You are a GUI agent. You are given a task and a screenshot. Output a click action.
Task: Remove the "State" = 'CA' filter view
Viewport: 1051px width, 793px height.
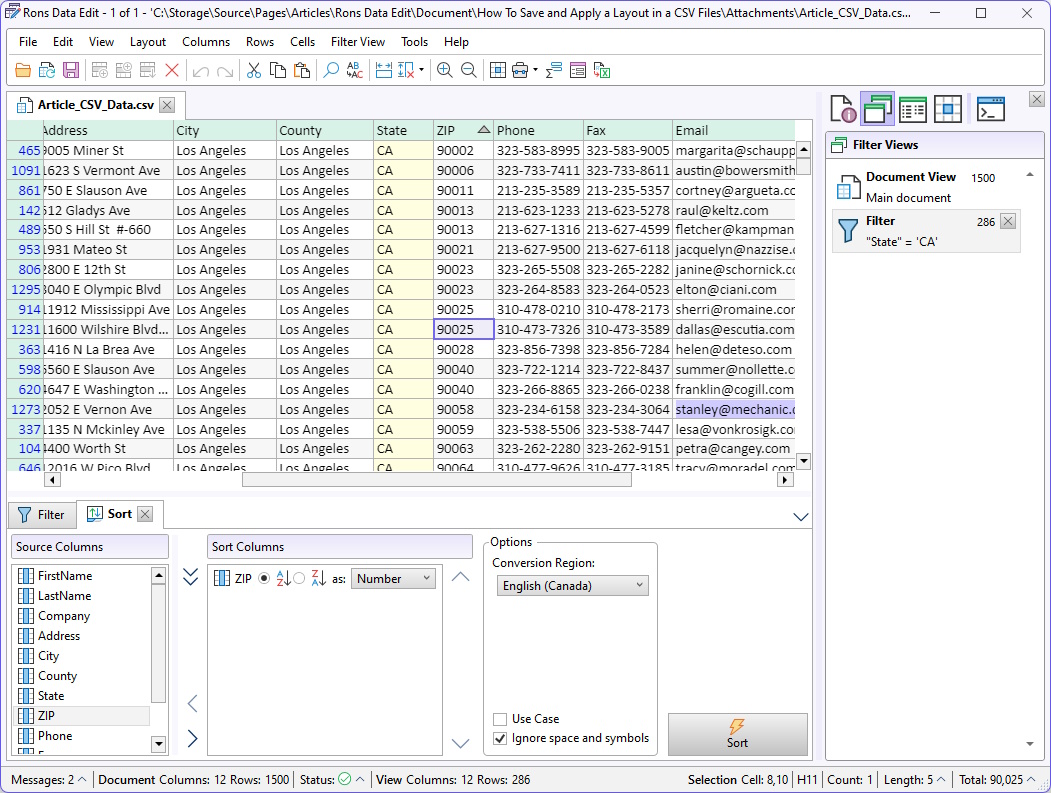[x=1007, y=220]
